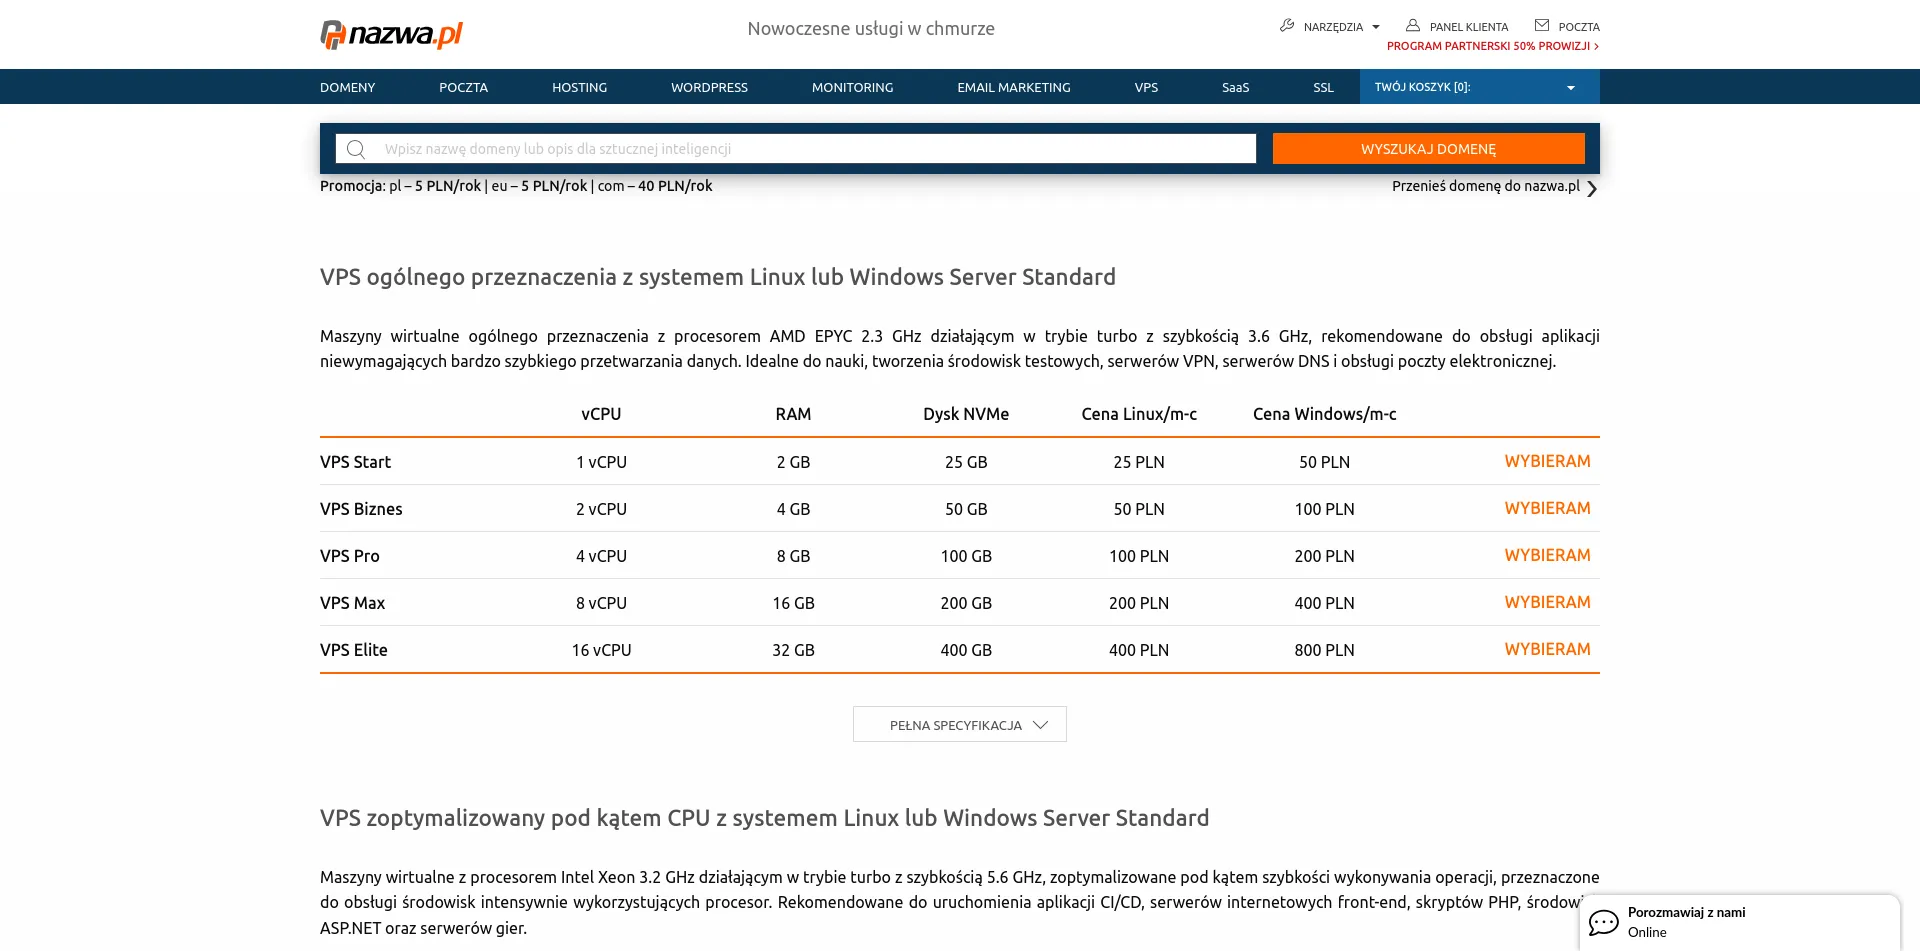This screenshot has height=951, width=1920.
Task: Choose WYBIERAM for VPS Pro
Action: (x=1548, y=555)
